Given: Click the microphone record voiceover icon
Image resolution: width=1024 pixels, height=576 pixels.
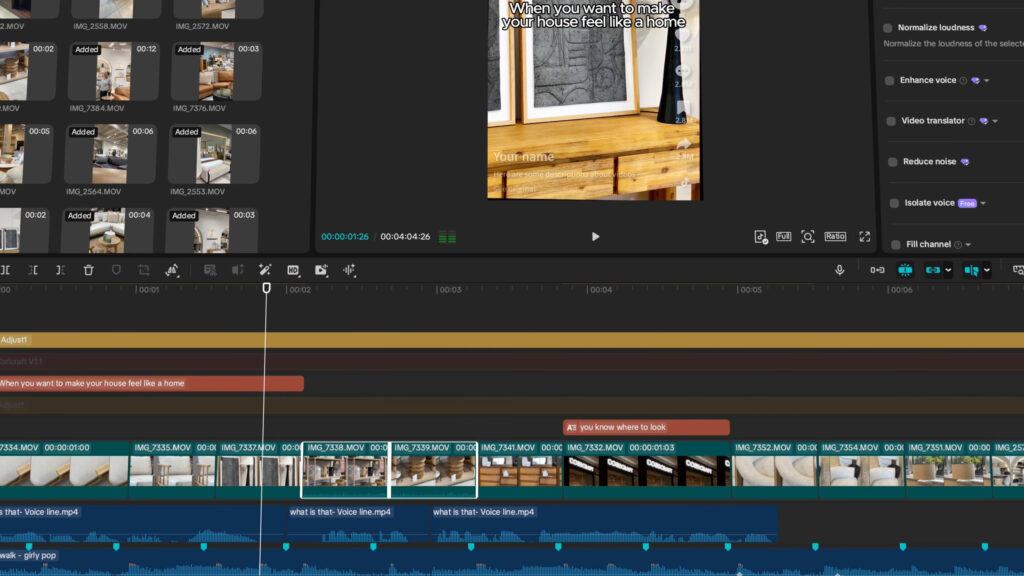Looking at the screenshot, I should click(x=840, y=270).
